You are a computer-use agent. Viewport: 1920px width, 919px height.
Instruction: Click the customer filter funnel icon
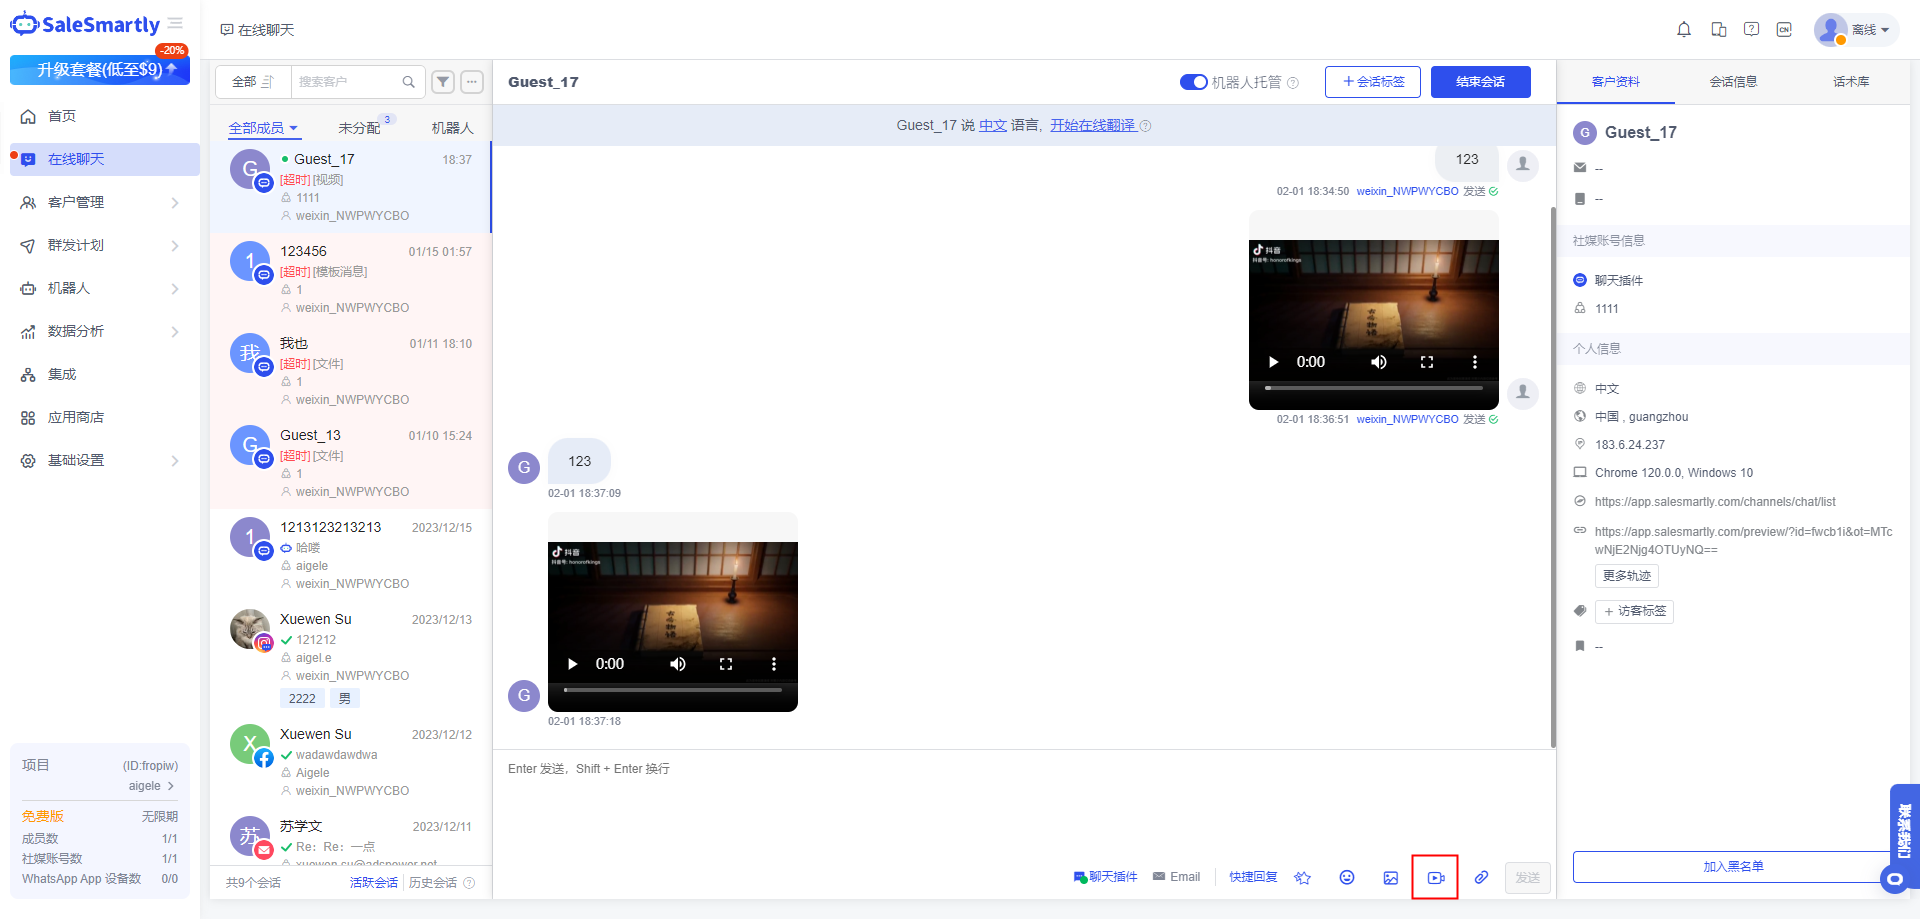[443, 82]
